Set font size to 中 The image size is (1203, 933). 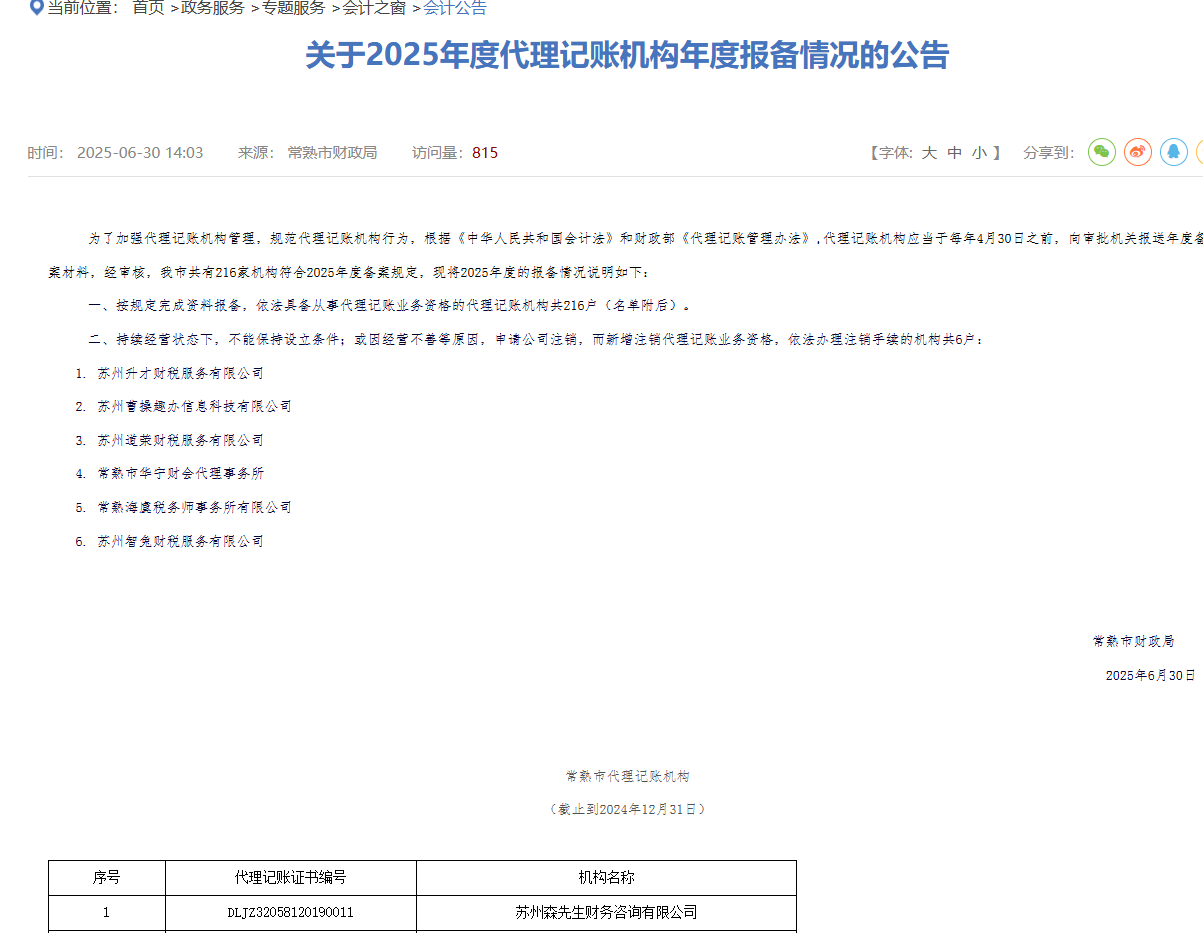955,153
